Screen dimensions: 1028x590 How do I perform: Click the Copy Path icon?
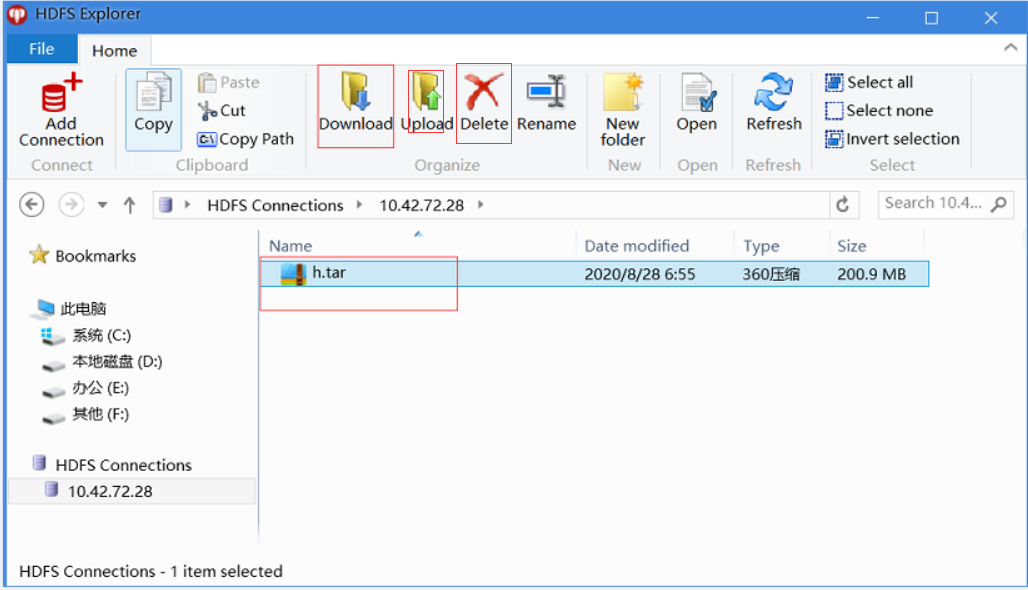tap(246, 140)
